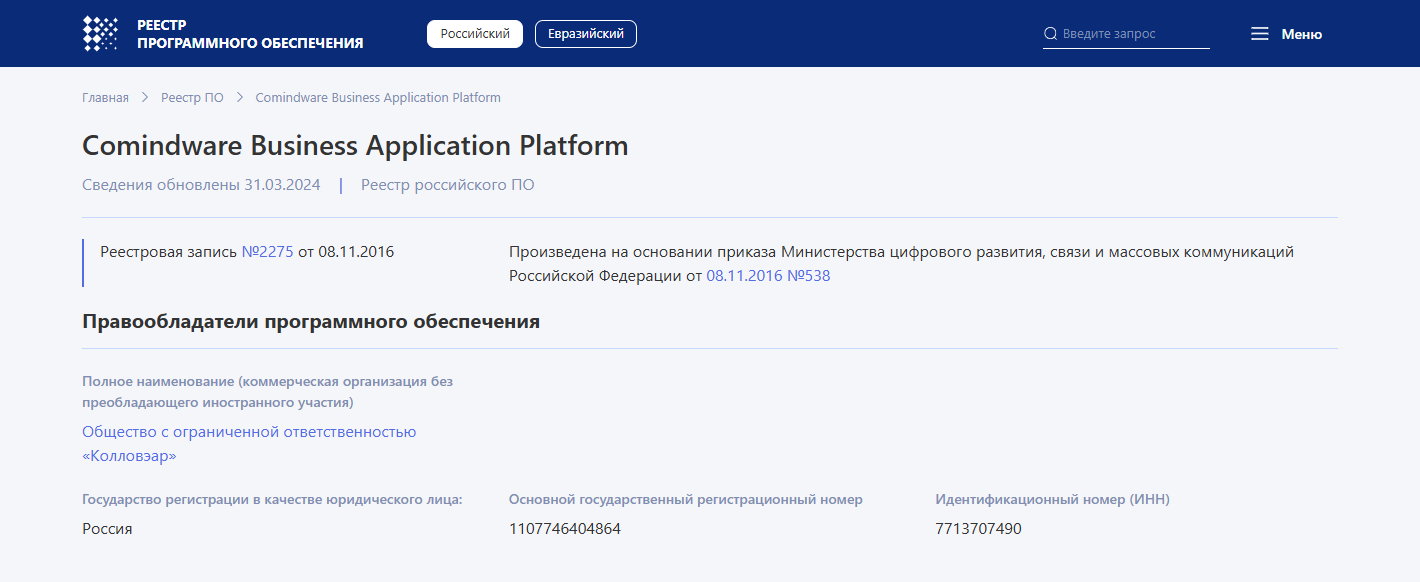This screenshot has width=1420, height=582.
Task: Select the ОГРН number 1107746404864
Action: 564,528
